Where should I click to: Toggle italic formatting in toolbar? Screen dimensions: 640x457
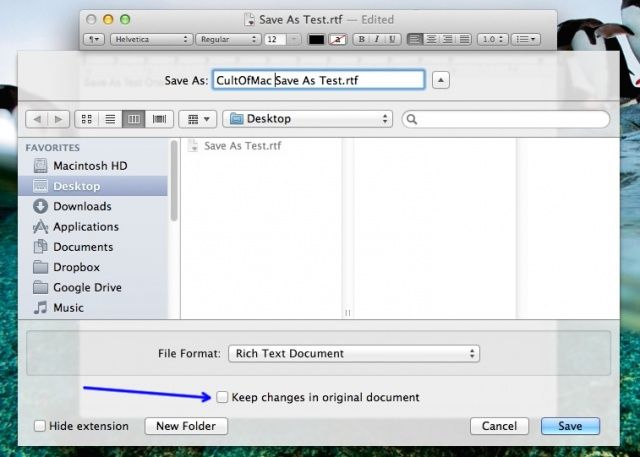[x=377, y=39]
